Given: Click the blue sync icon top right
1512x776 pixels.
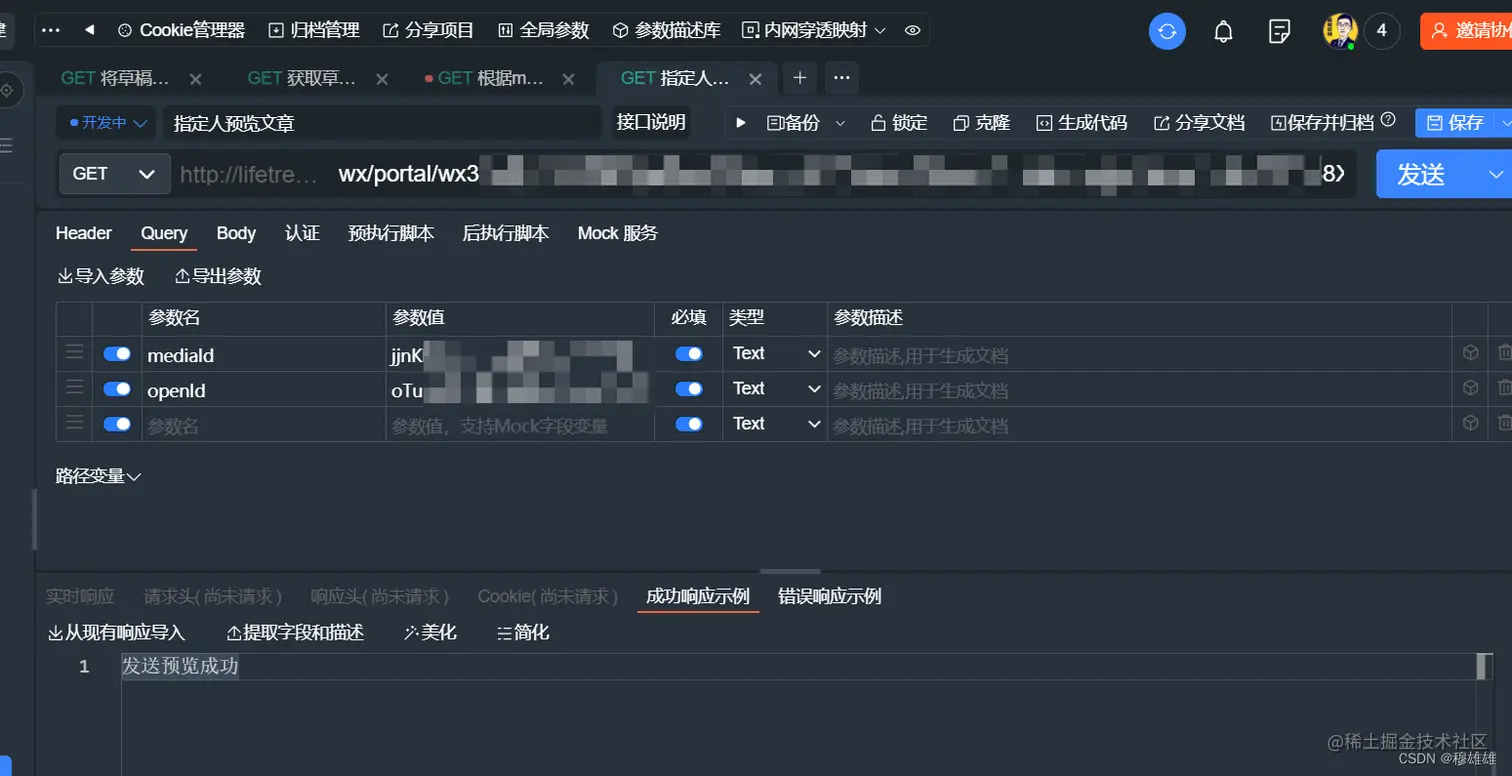Looking at the screenshot, I should click(x=1167, y=31).
